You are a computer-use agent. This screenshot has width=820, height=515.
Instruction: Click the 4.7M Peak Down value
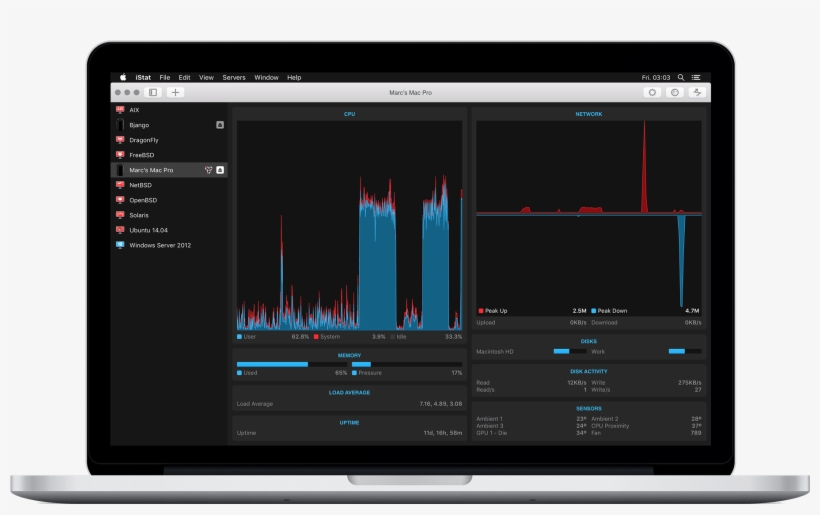coord(692,311)
